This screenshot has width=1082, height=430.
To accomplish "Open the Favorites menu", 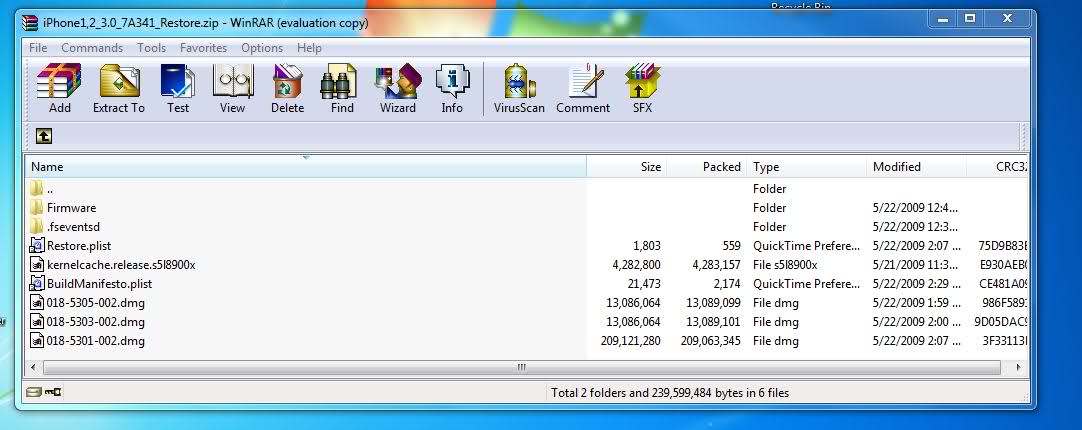I will tap(204, 48).
